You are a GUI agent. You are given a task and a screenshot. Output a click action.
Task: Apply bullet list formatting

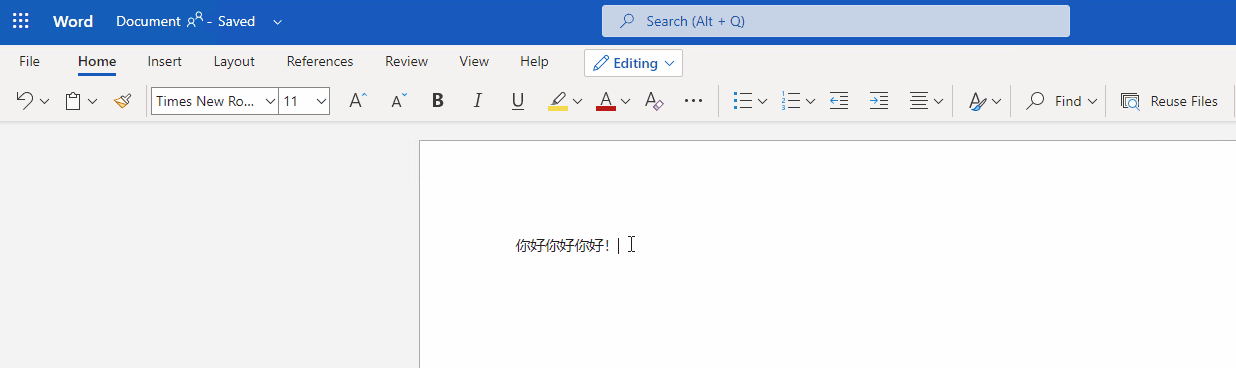coord(742,101)
